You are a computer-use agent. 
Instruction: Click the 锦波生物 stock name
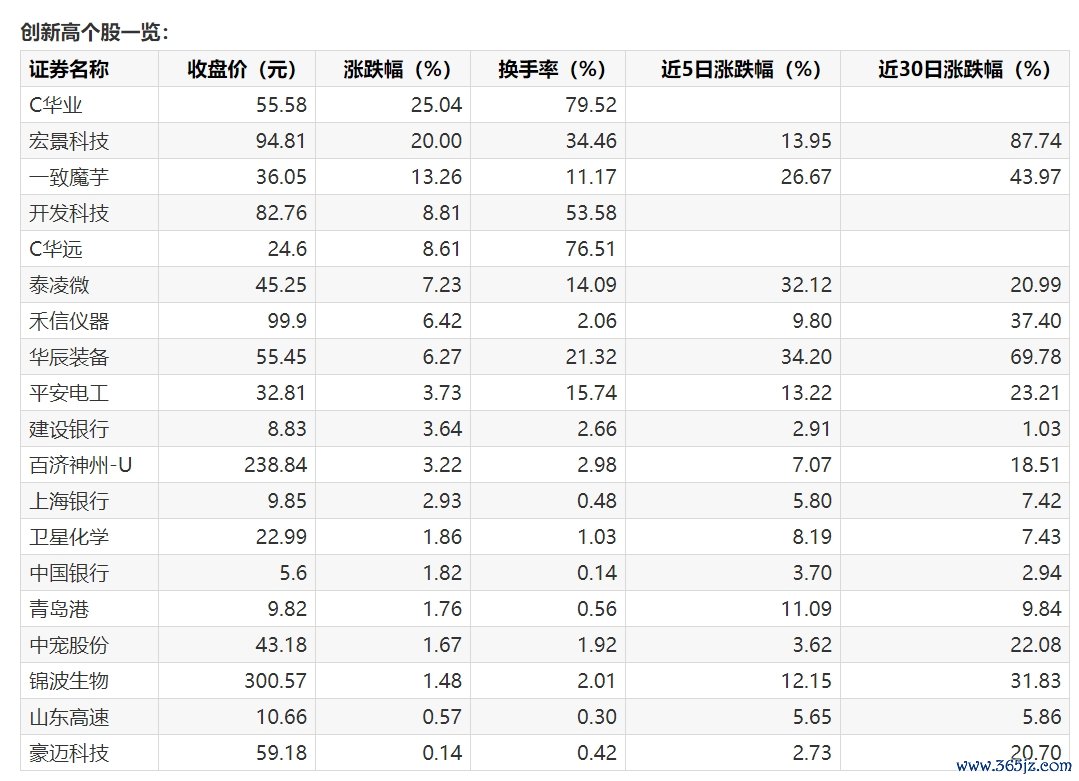pos(69,681)
